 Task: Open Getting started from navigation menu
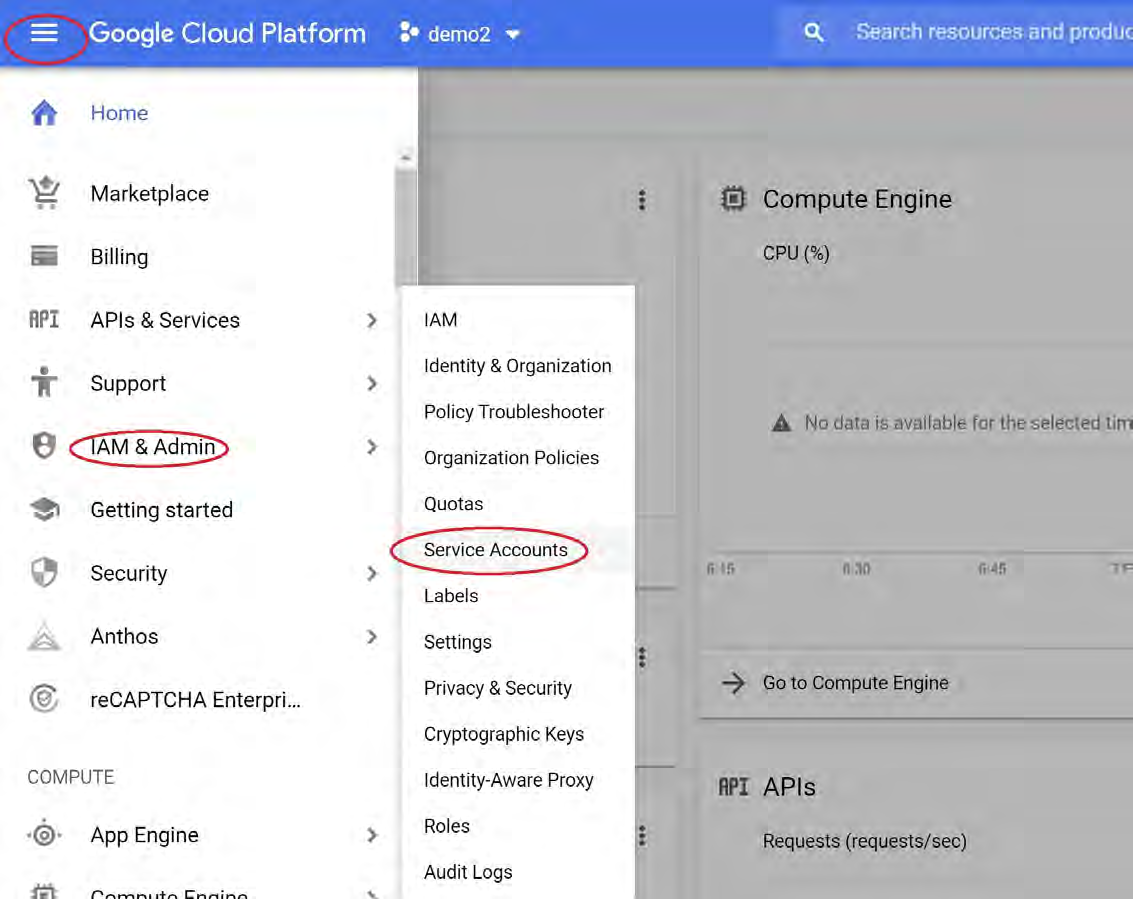point(162,510)
